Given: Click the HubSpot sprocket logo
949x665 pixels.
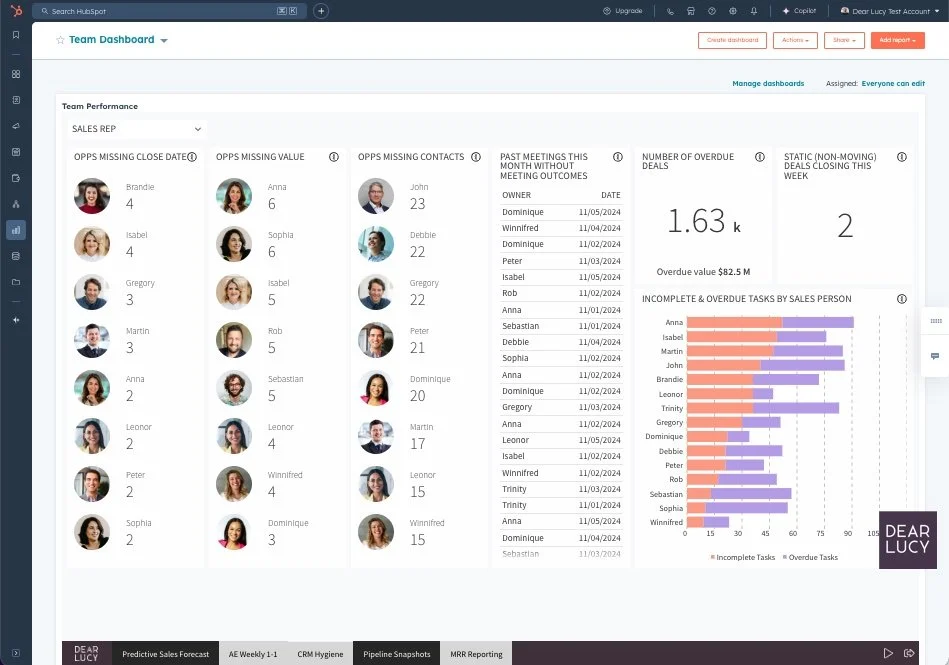Looking at the screenshot, I should [16, 11].
